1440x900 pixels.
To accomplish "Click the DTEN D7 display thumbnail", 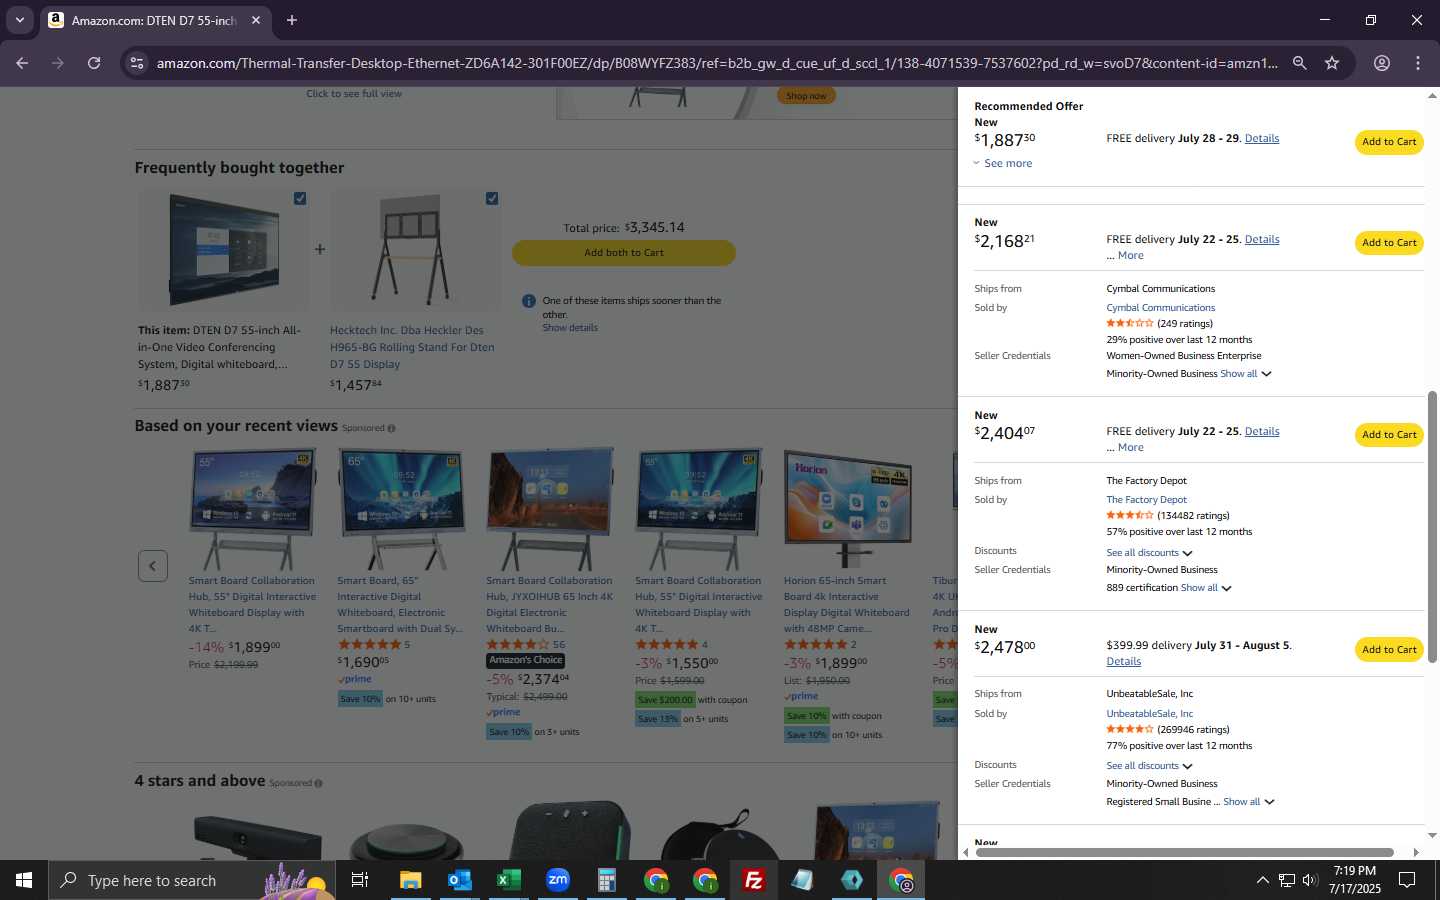I will [224, 249].
